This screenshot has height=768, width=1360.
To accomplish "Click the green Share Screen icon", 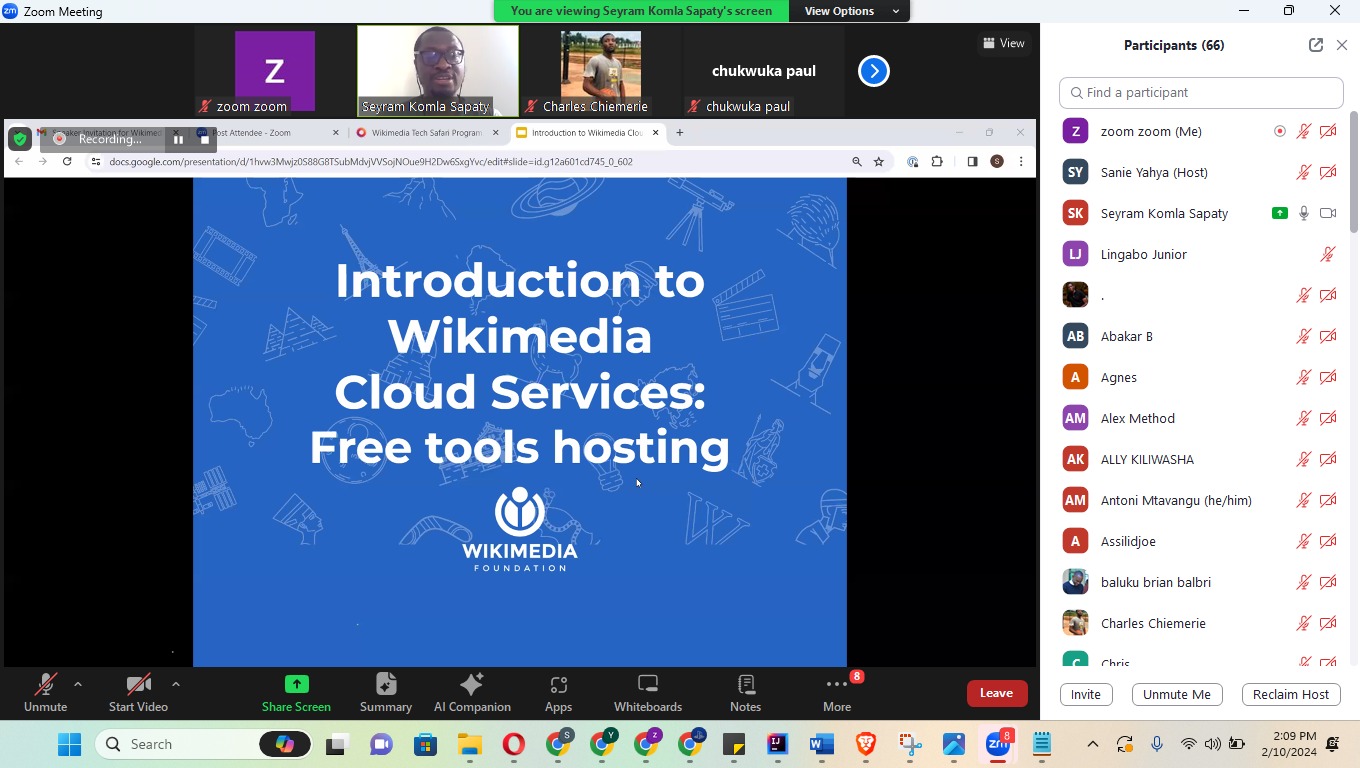I will [x=297, y=684].
